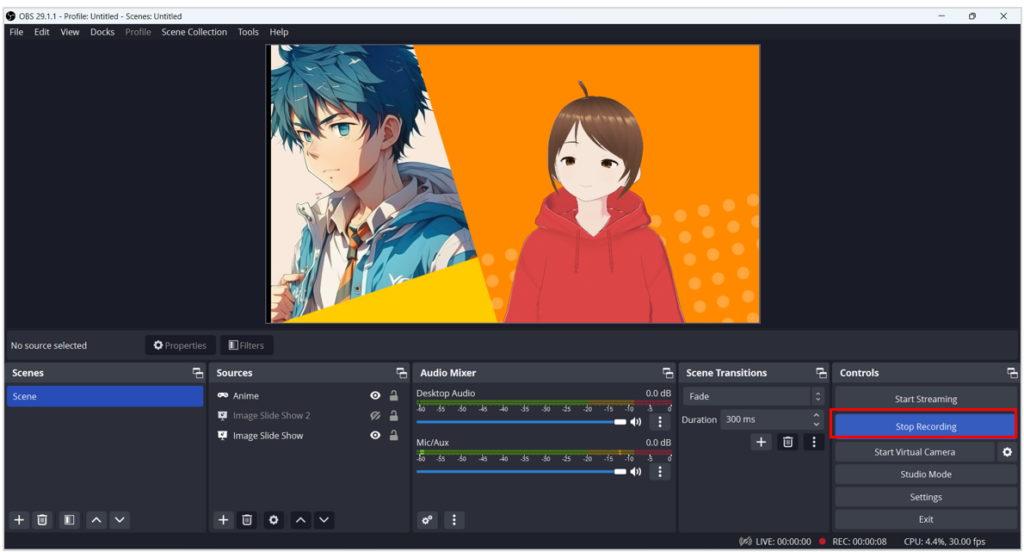
Task: Hide the Anime source
Action: [375, 396]
